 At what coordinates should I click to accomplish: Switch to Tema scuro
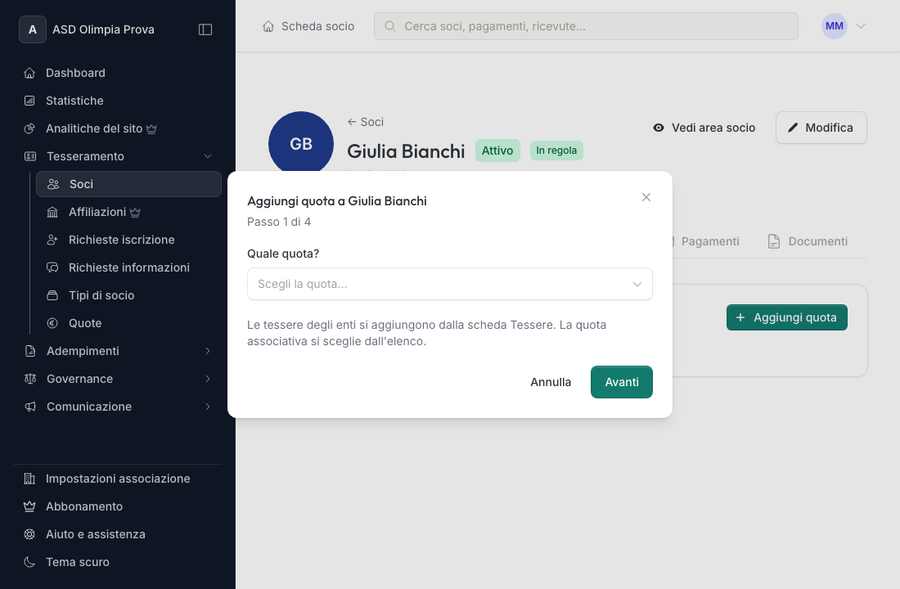click(118, 562)
